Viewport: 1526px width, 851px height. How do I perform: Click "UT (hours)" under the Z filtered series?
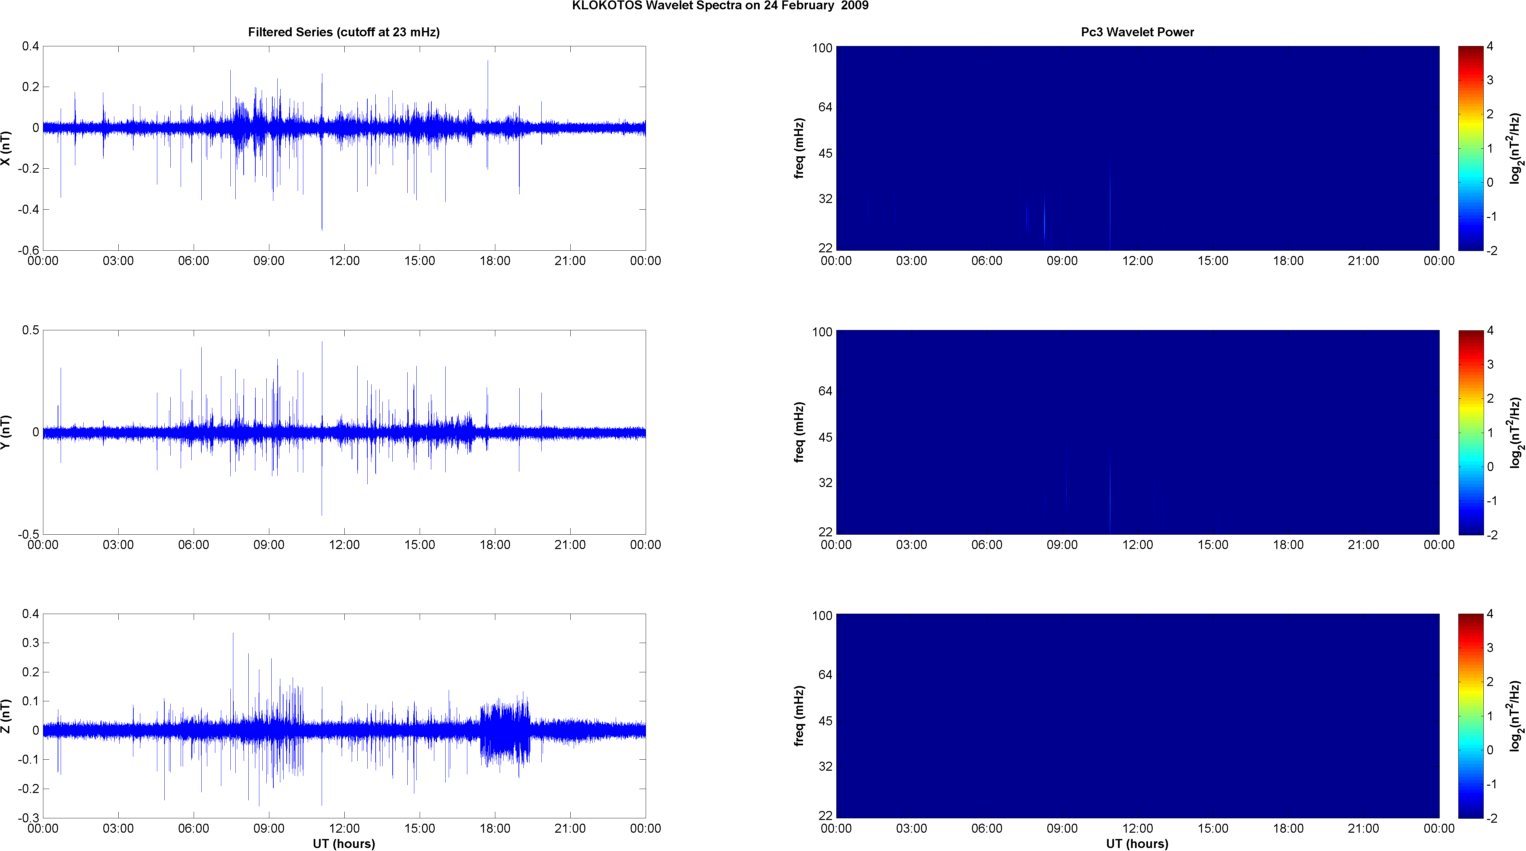(x=344, y=844)
